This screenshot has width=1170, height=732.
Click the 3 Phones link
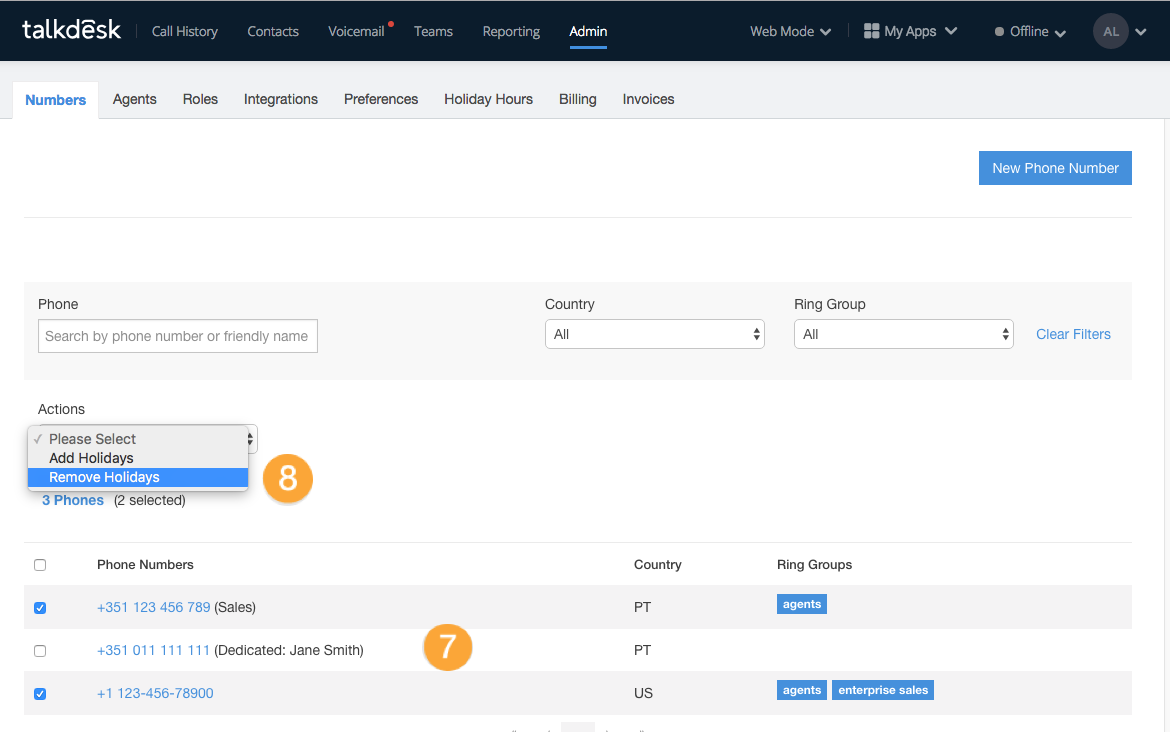click(72, 500)
